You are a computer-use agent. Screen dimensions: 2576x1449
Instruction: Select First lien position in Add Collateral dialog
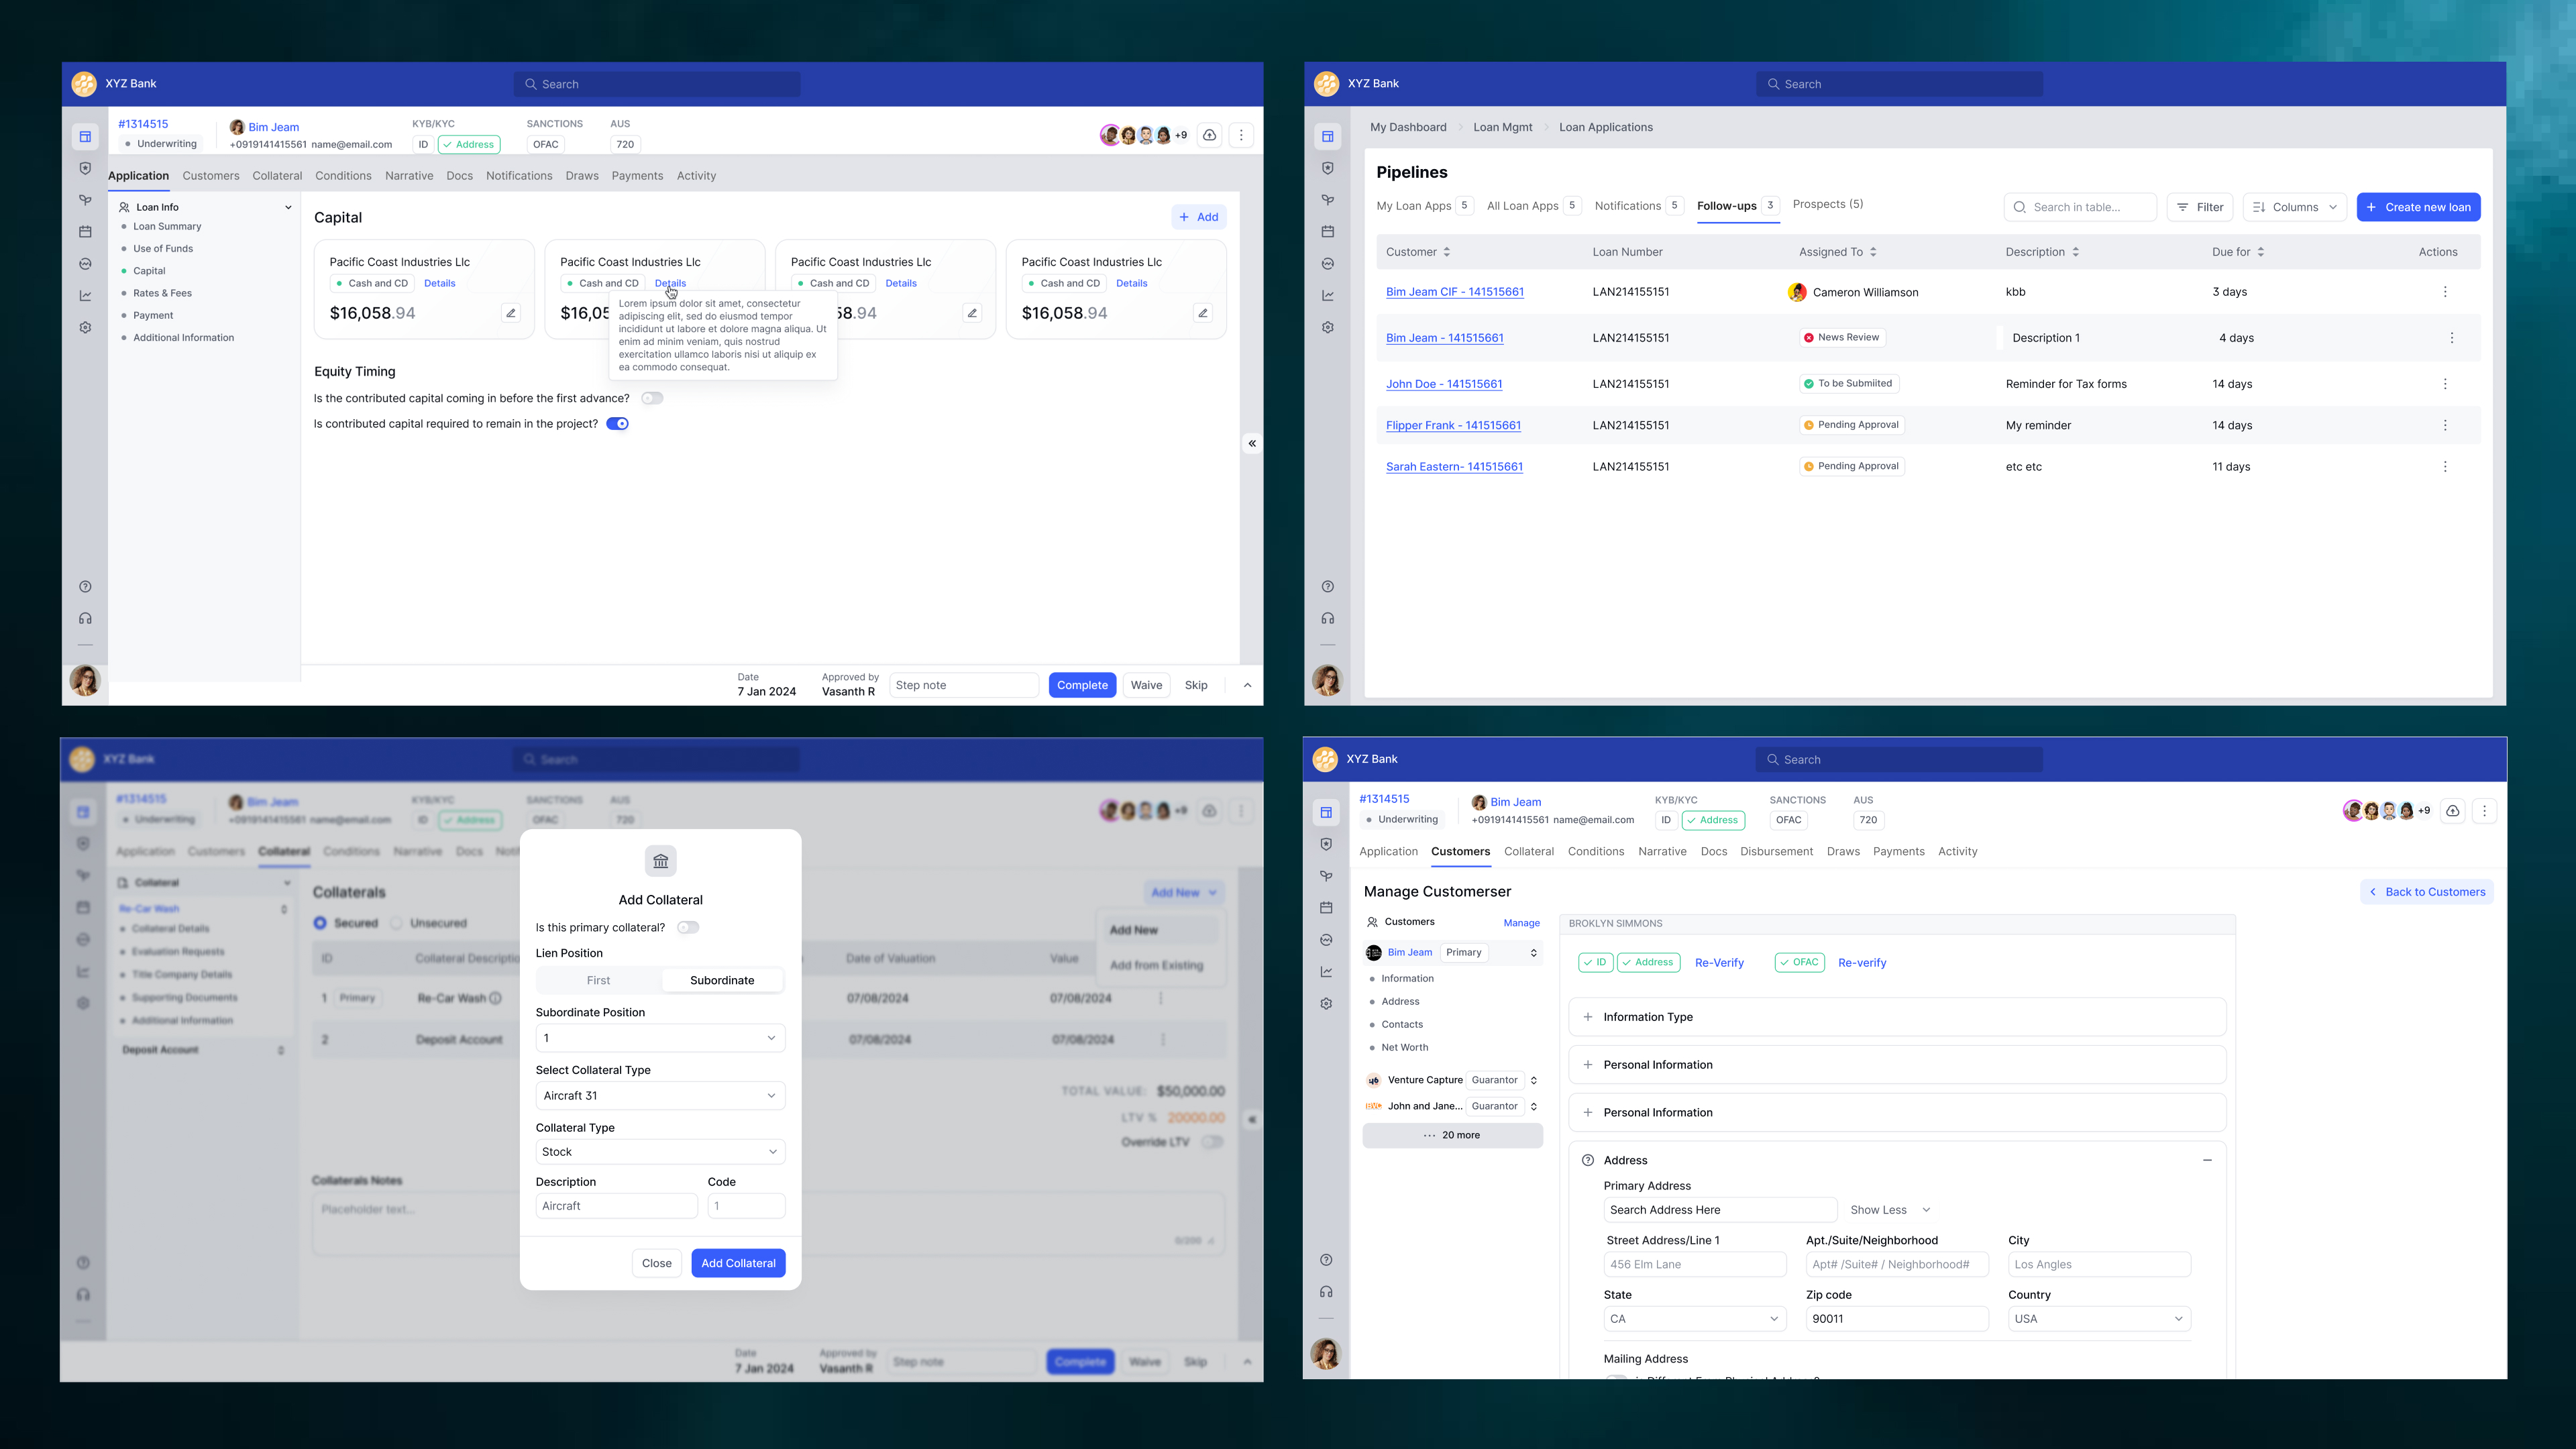click(598, 980)
